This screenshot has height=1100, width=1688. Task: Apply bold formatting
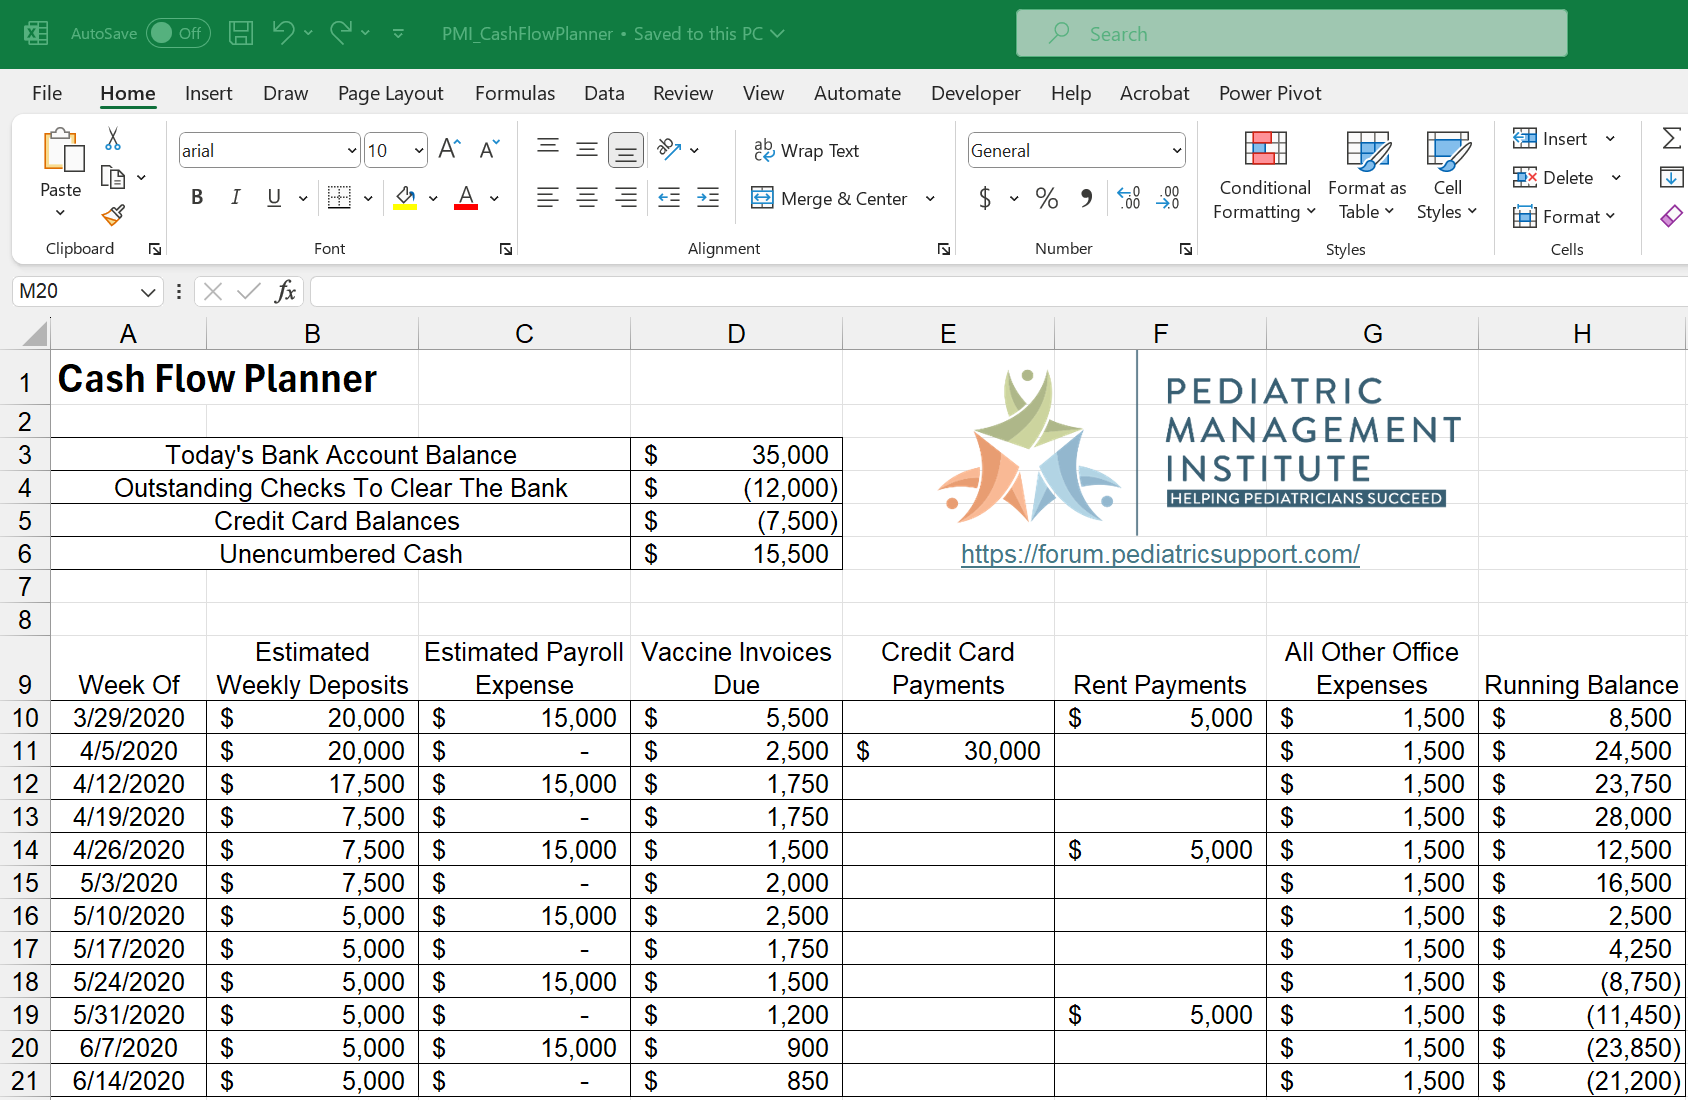tap(196, 197)
